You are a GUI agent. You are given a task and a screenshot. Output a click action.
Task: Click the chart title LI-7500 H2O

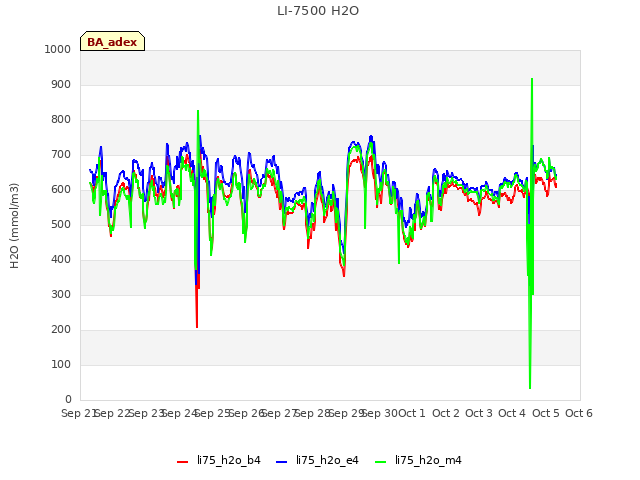pyautogui.click(x=318, y=11)
